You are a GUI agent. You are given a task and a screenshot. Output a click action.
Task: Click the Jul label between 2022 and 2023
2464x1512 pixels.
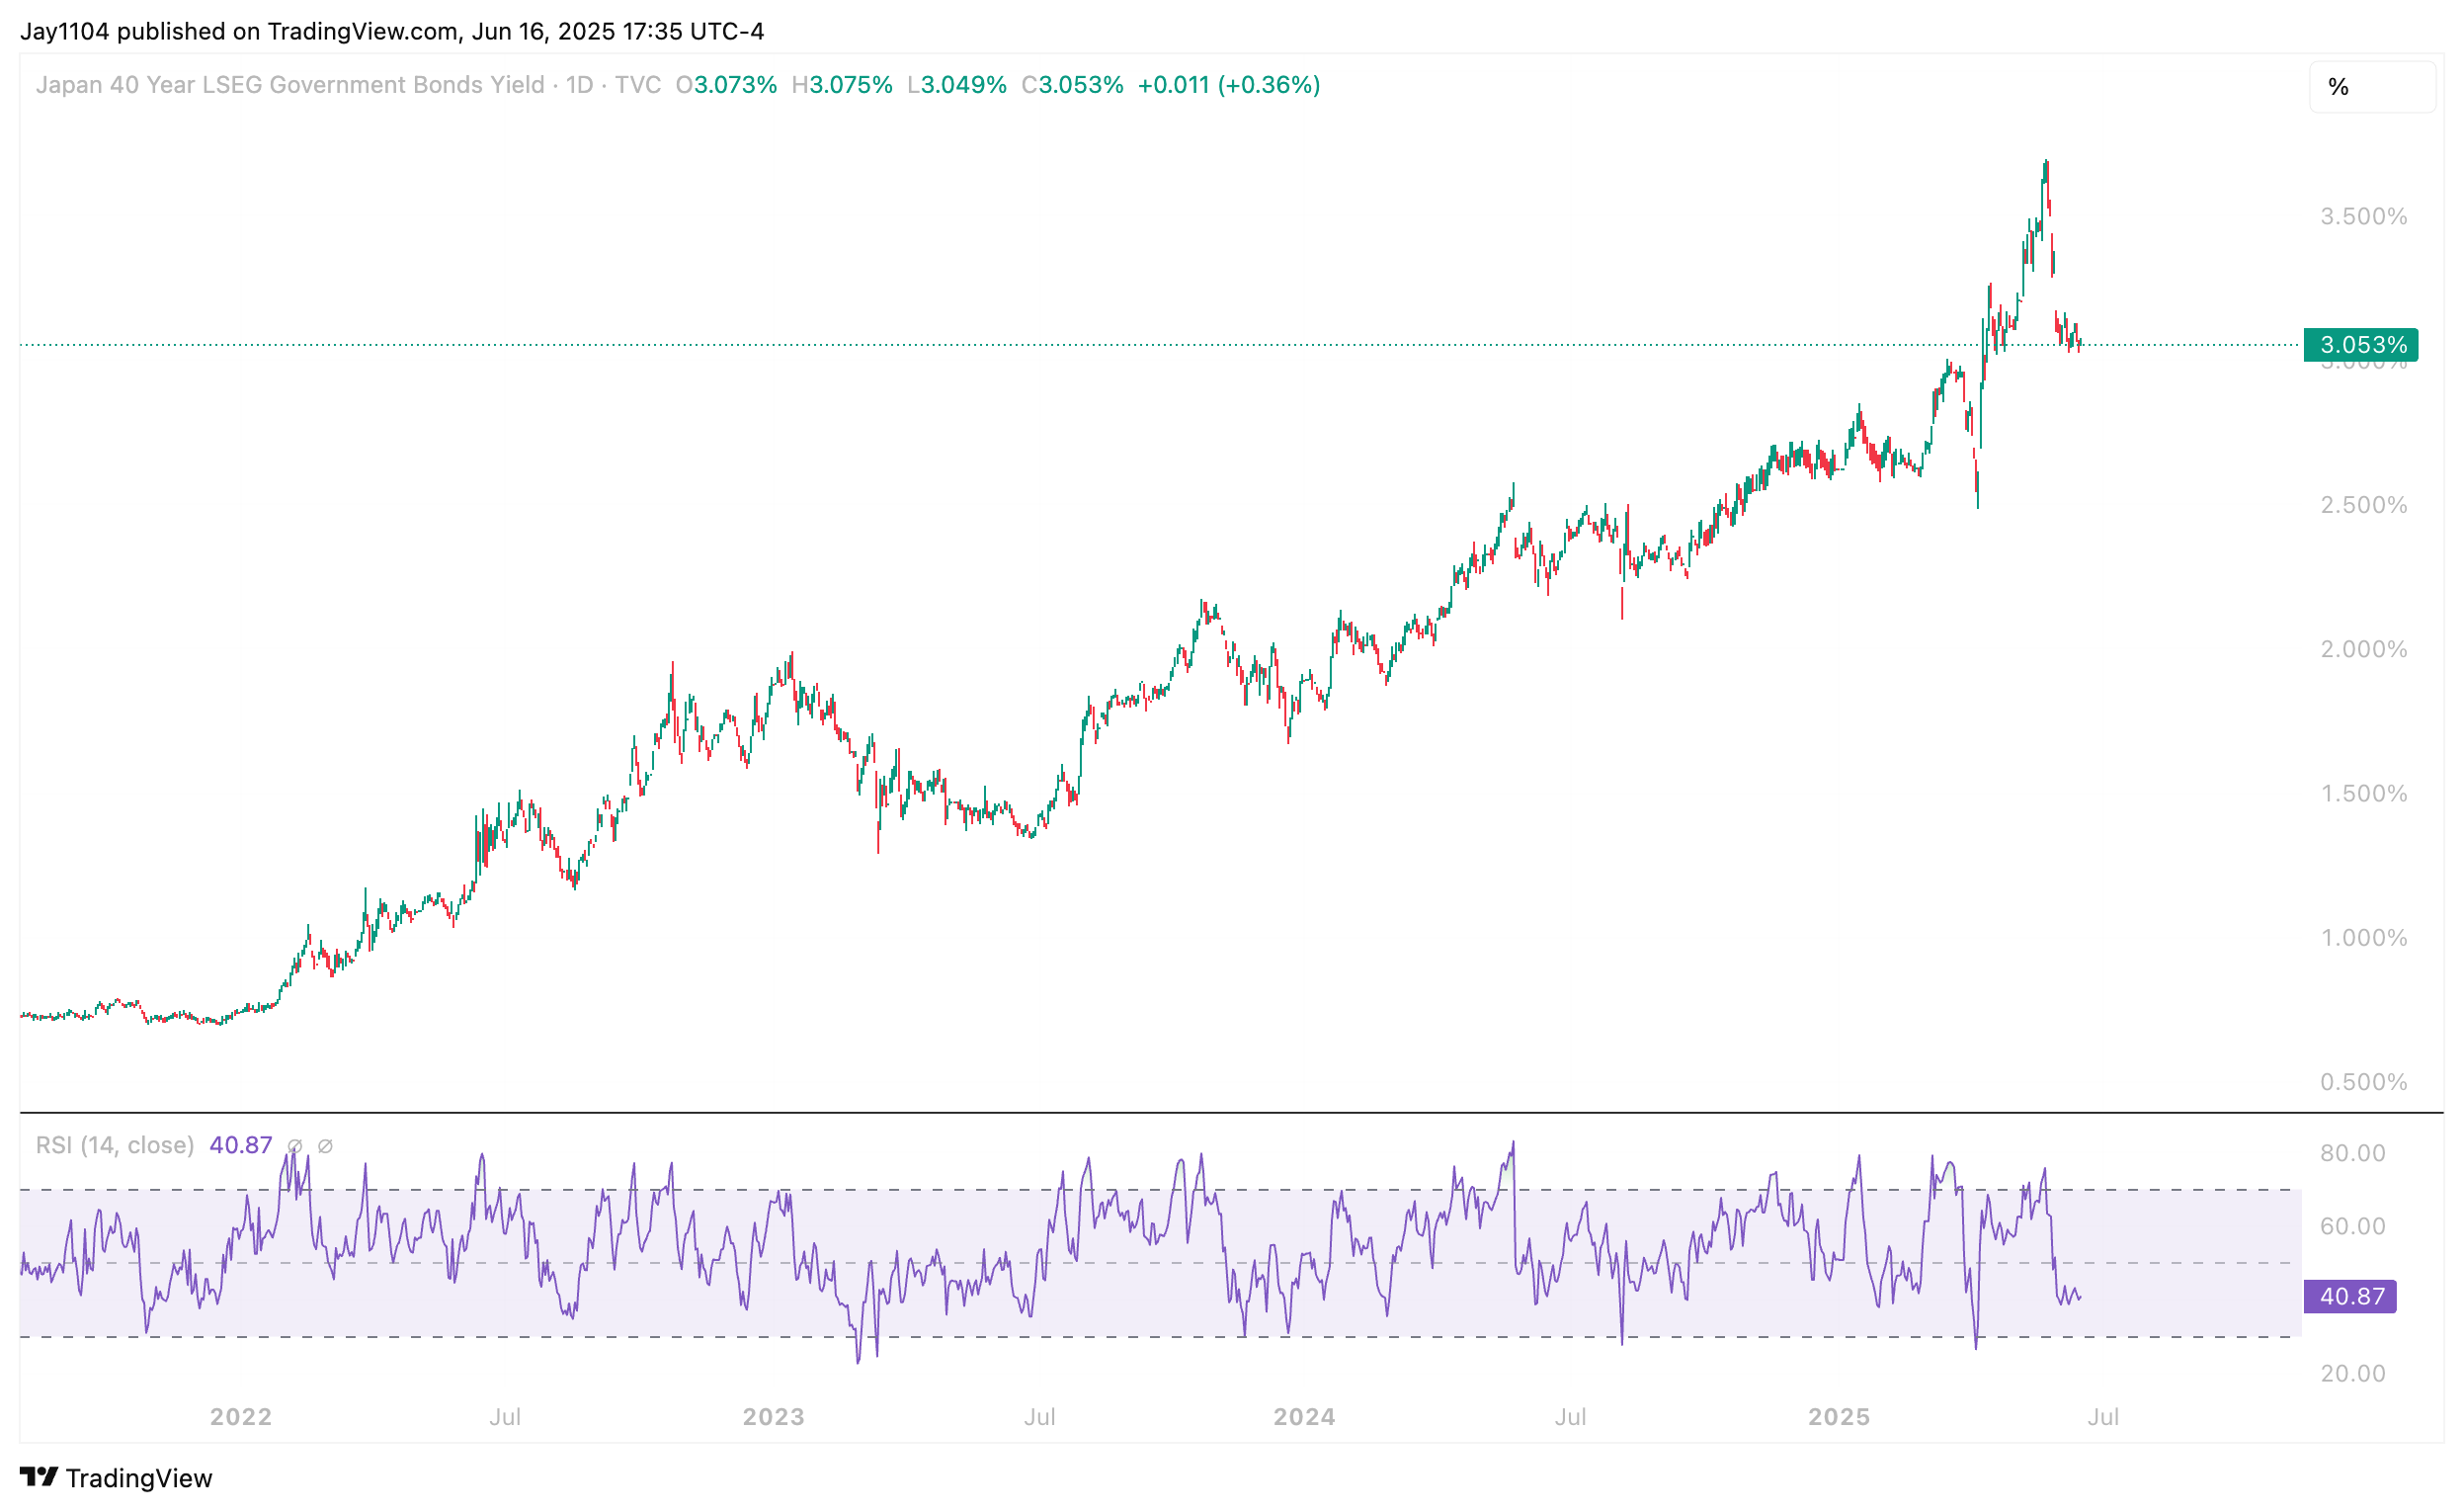point(505,1417)
